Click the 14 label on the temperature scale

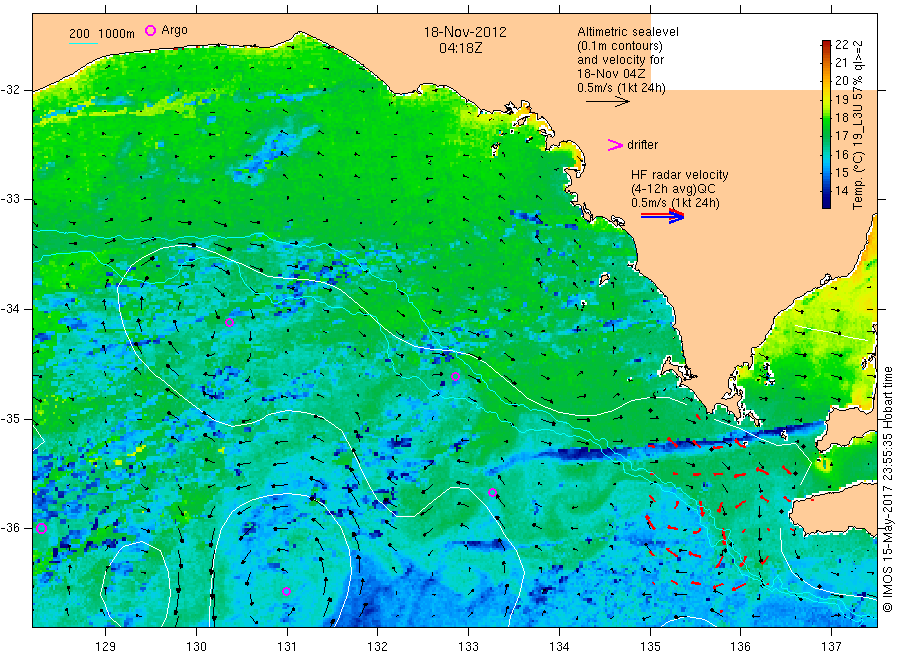[x=841, y=191]
